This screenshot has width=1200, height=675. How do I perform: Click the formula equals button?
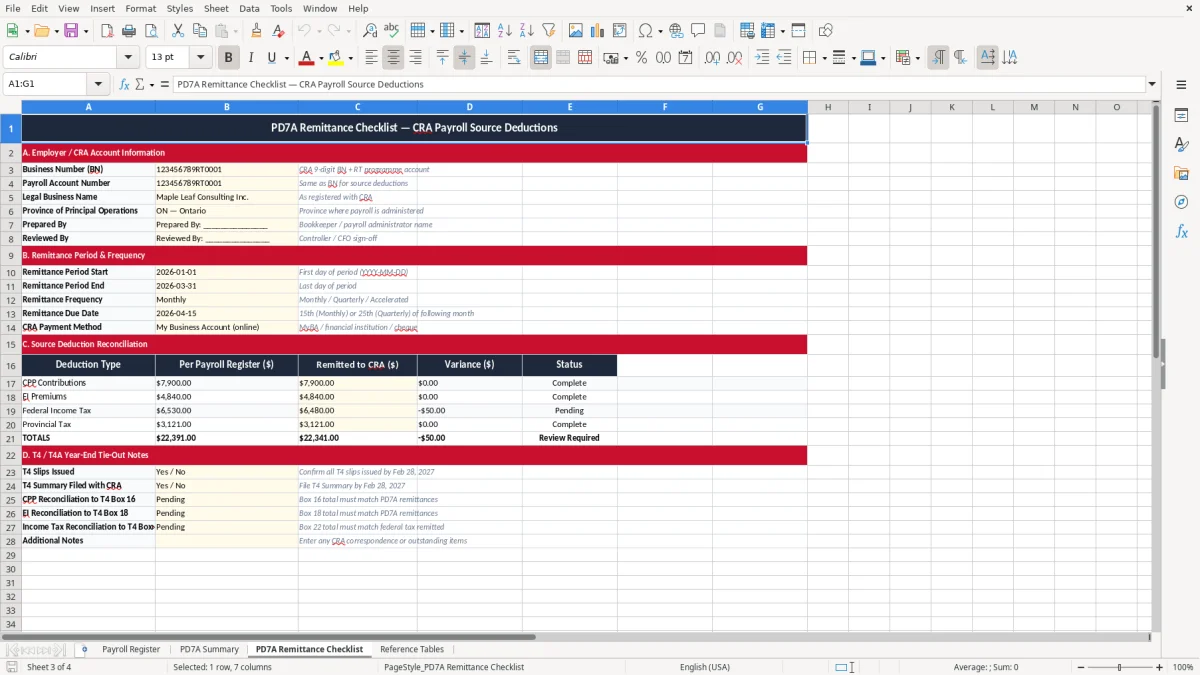coord(164,84)
